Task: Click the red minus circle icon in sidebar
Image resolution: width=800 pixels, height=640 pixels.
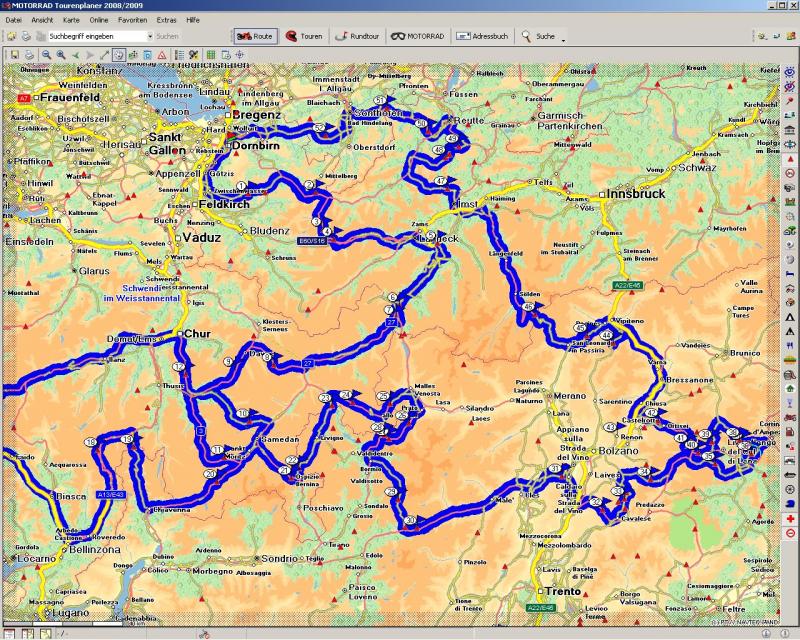Action: coord(790,533)
